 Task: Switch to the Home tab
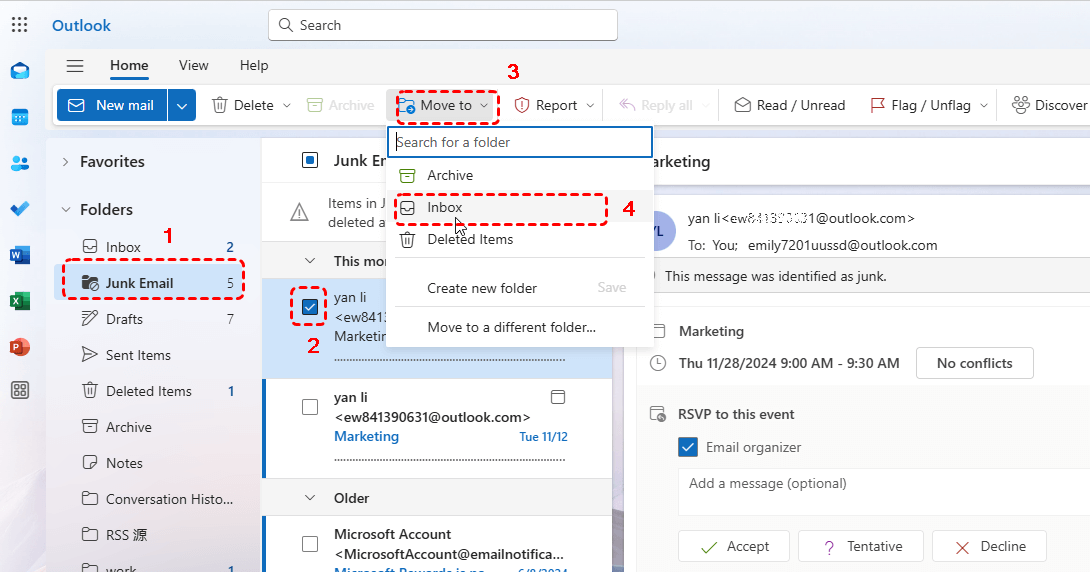[x=129, y=65]
